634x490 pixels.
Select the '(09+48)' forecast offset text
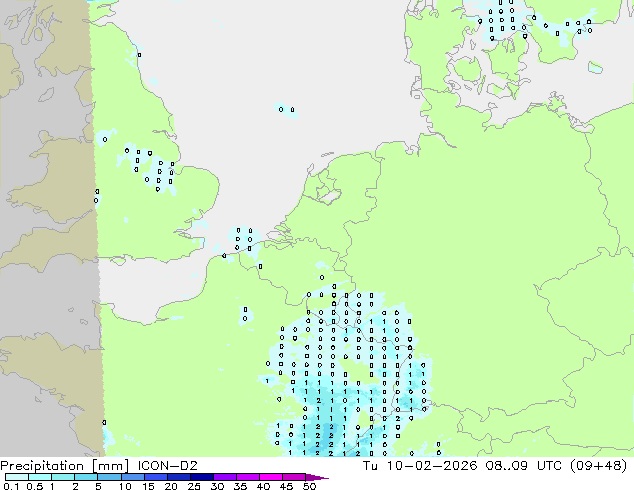click(598, 466)
